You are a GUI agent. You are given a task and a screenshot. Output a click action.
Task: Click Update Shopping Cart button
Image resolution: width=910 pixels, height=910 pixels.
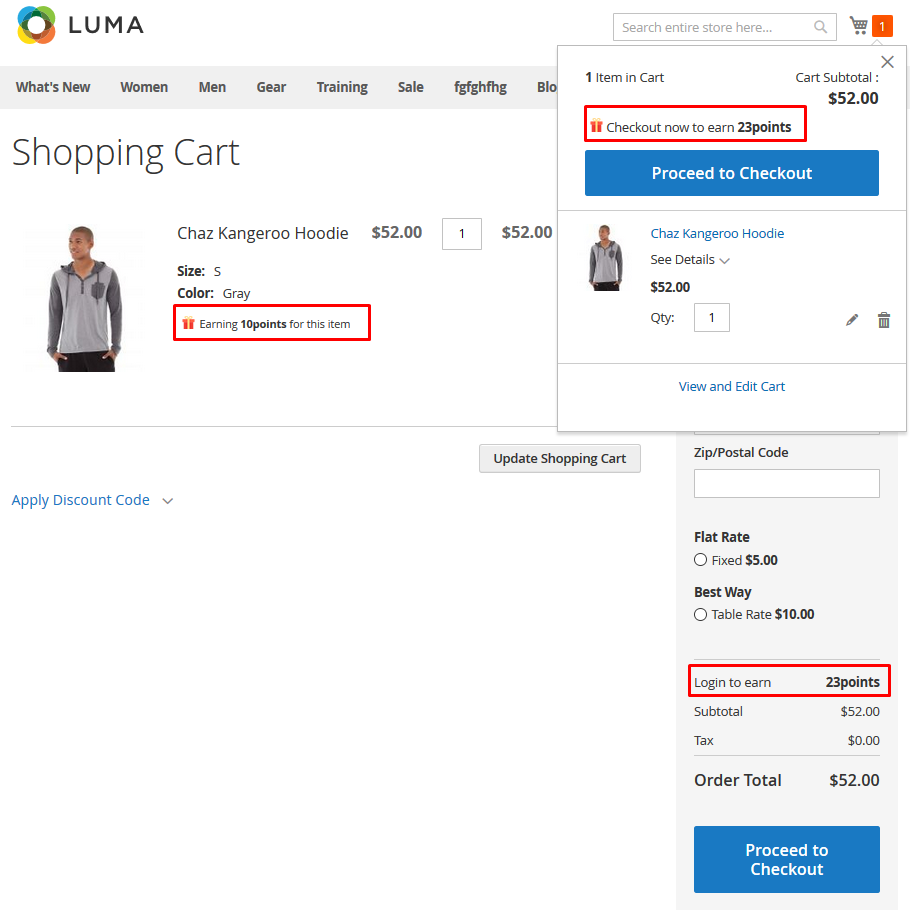click(560, 459)
